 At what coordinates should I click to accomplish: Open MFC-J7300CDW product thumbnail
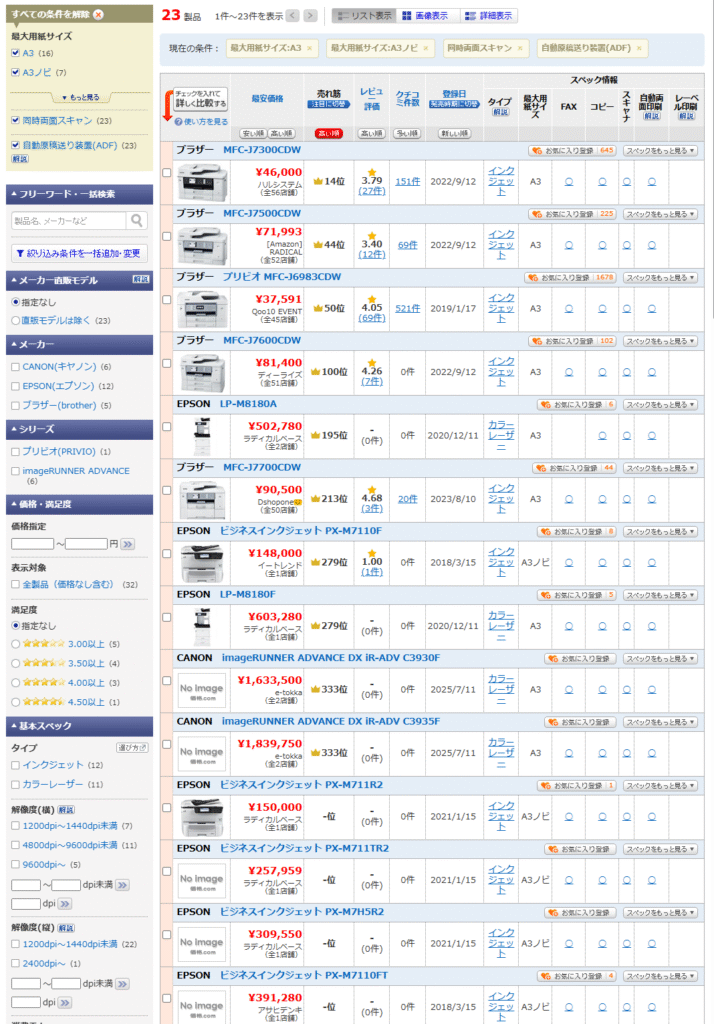[x=203, y=182]
